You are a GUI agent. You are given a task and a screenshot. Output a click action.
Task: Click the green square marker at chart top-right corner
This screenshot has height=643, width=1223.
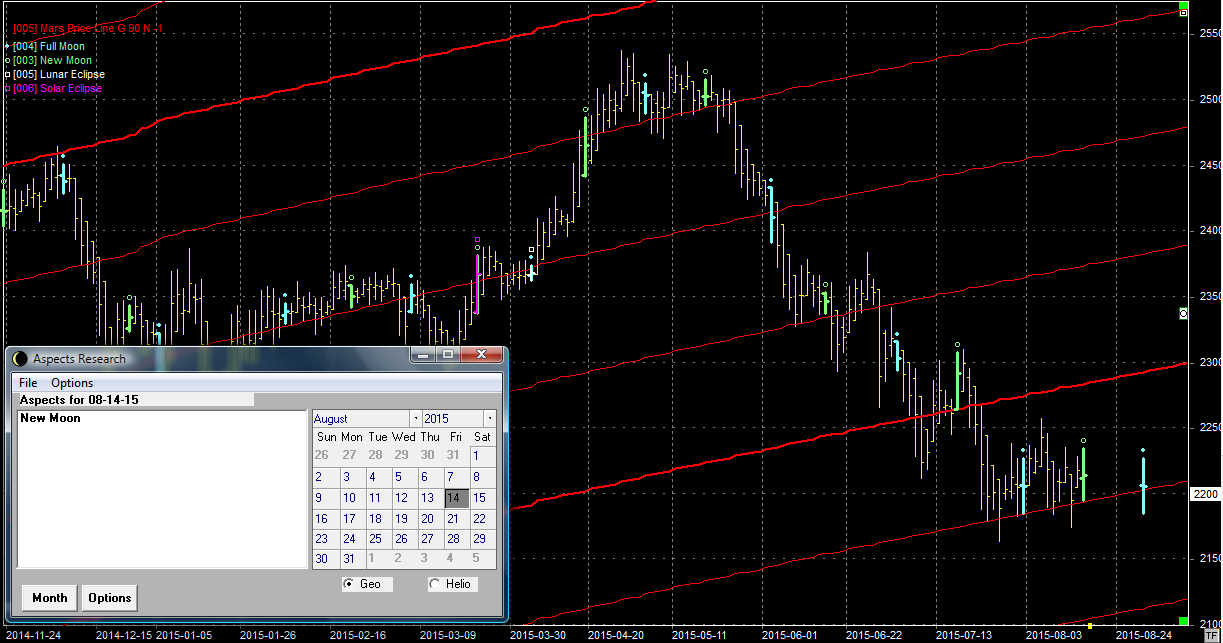coord(1184,6)
